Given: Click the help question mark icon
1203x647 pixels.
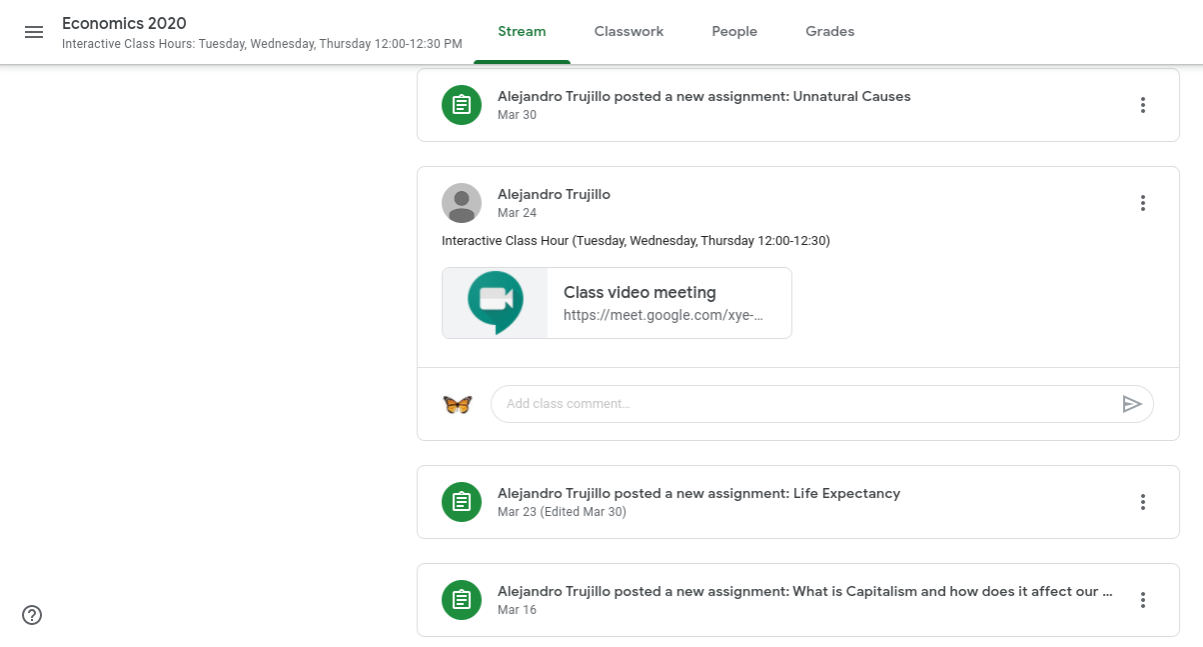Looking at the screenshot, I should pyautogui.click(x=32, y=615).
